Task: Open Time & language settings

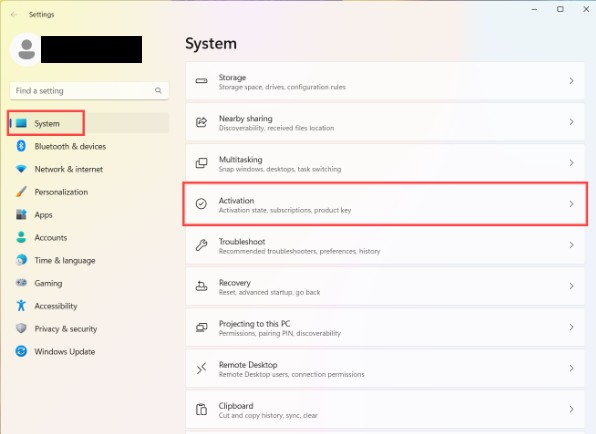Action: [x=89, y=260]
